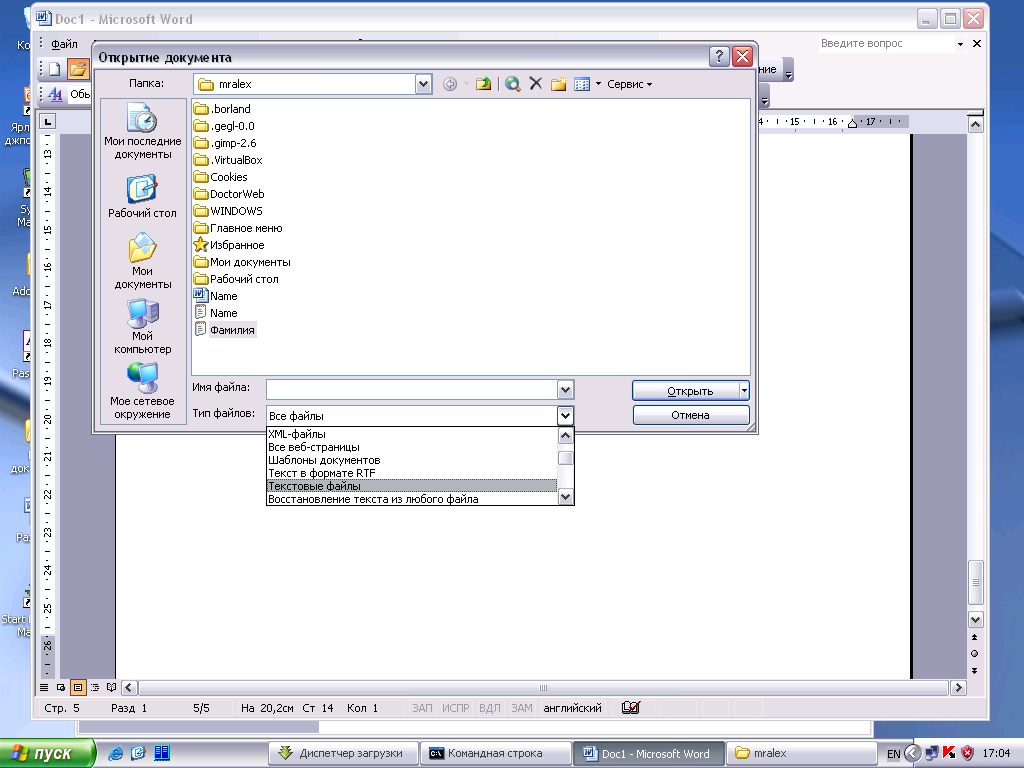Select the Избранное star folder
Viewport: 1024px width, 768px height.
pos(229,245)
